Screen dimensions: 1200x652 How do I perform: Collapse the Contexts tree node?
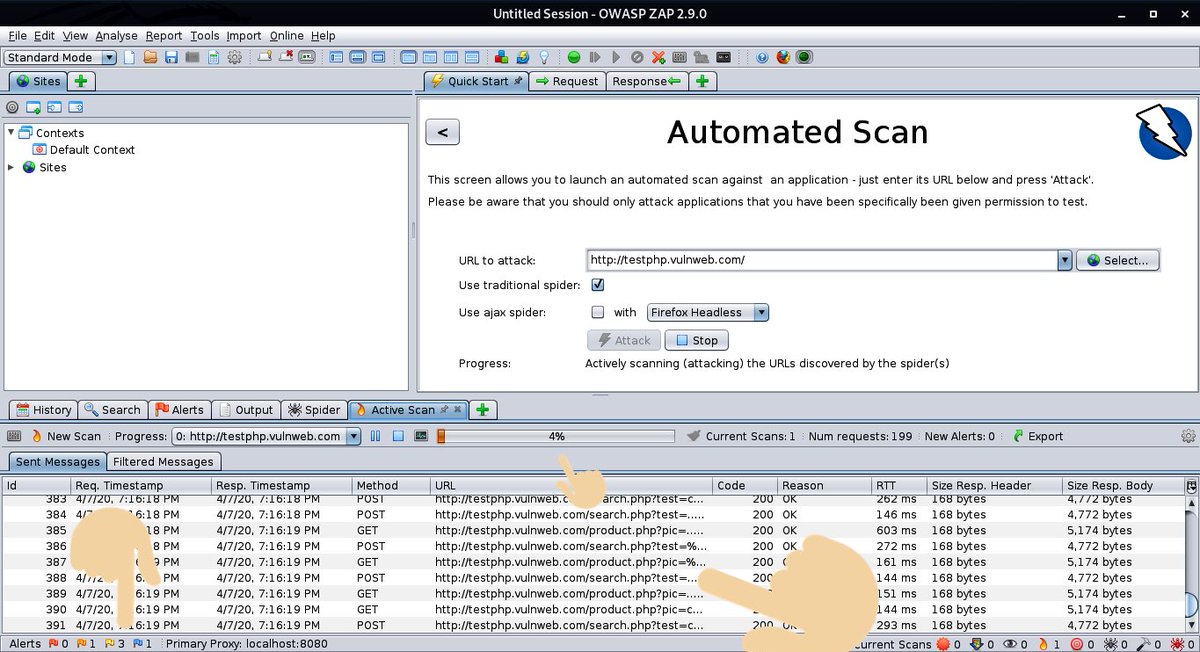[x=12, y=132]
